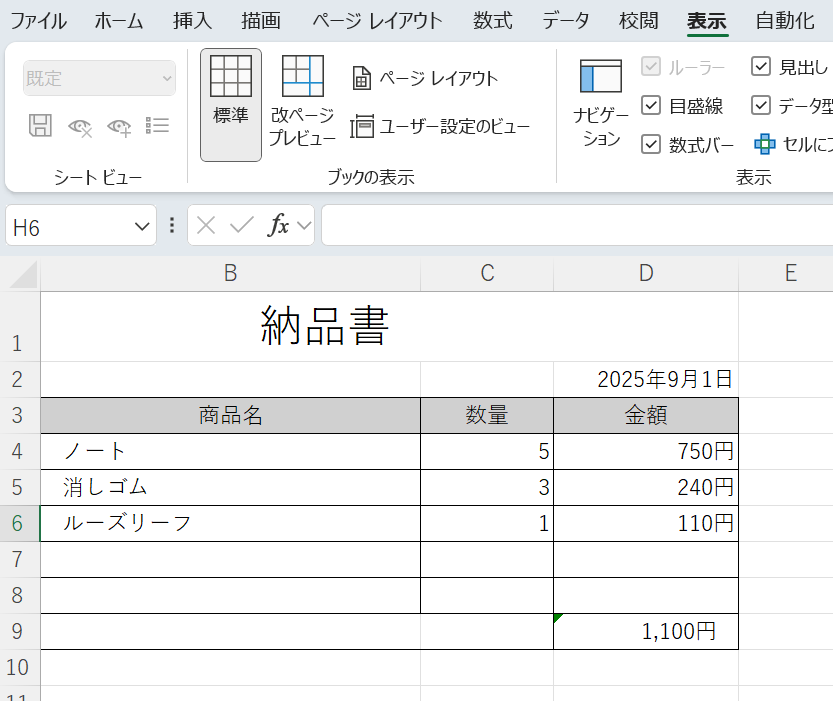
Task: Click the 金額 header cell
Action: click(x=646, y=415)
